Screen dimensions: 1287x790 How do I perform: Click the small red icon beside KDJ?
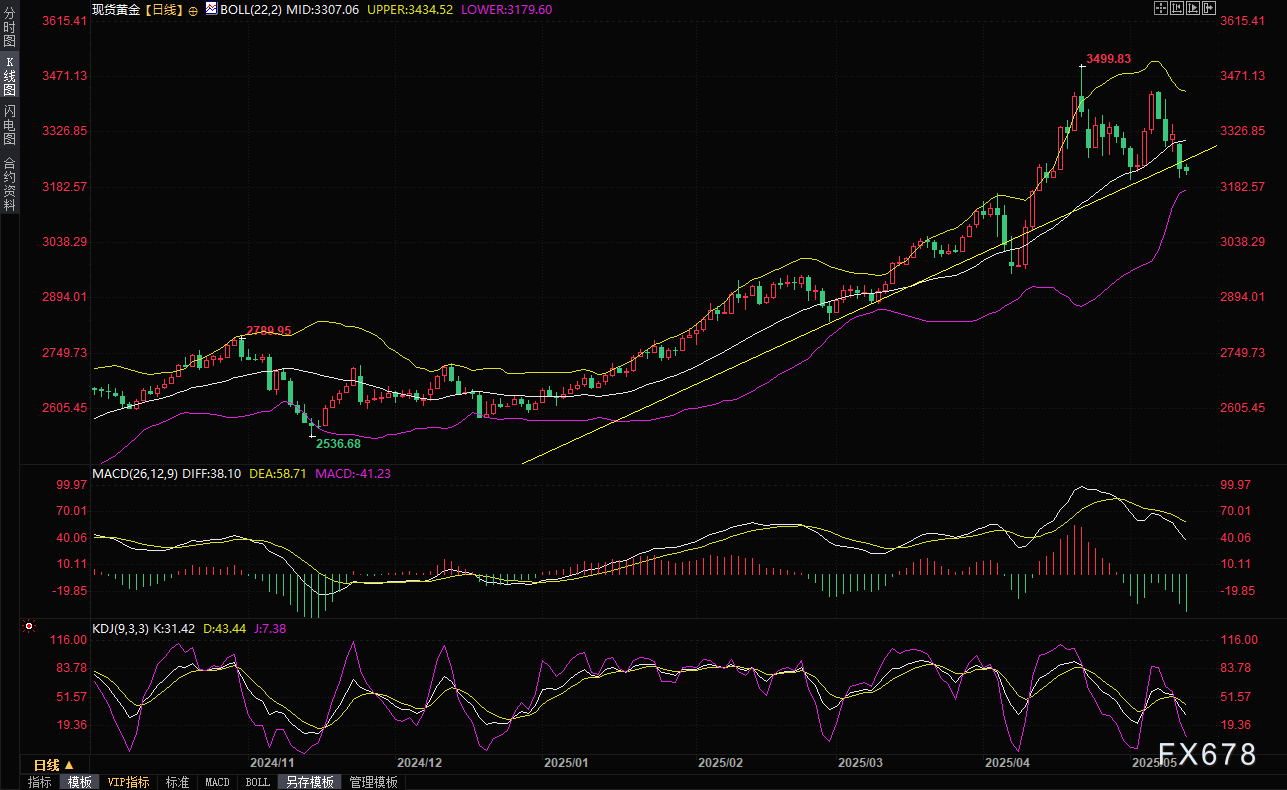[x=28, y=628]
